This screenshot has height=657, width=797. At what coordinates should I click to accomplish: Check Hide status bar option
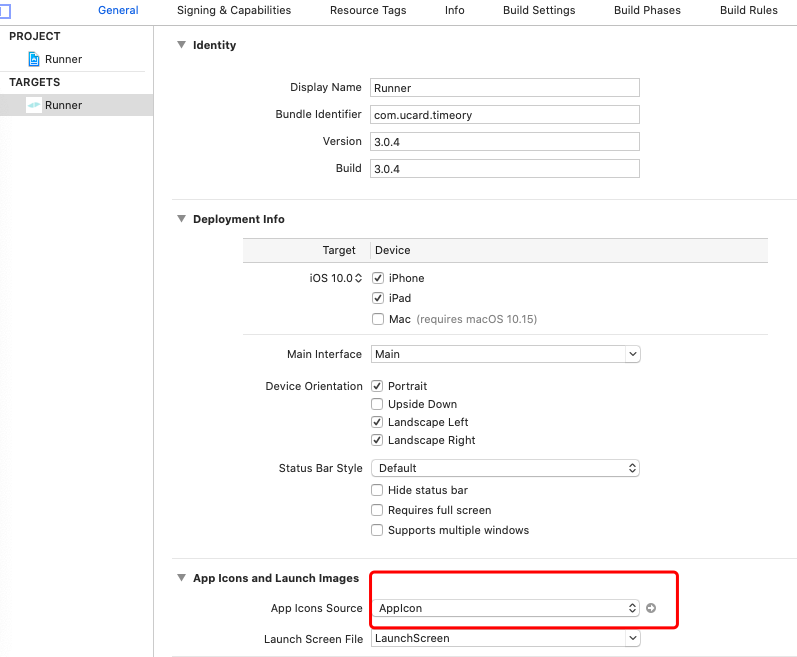tap(377, 490)
